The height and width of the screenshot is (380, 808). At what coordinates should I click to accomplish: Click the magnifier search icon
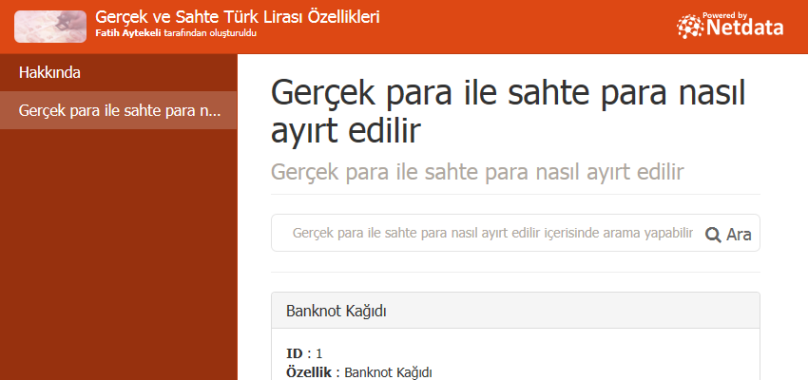[713, 235]
